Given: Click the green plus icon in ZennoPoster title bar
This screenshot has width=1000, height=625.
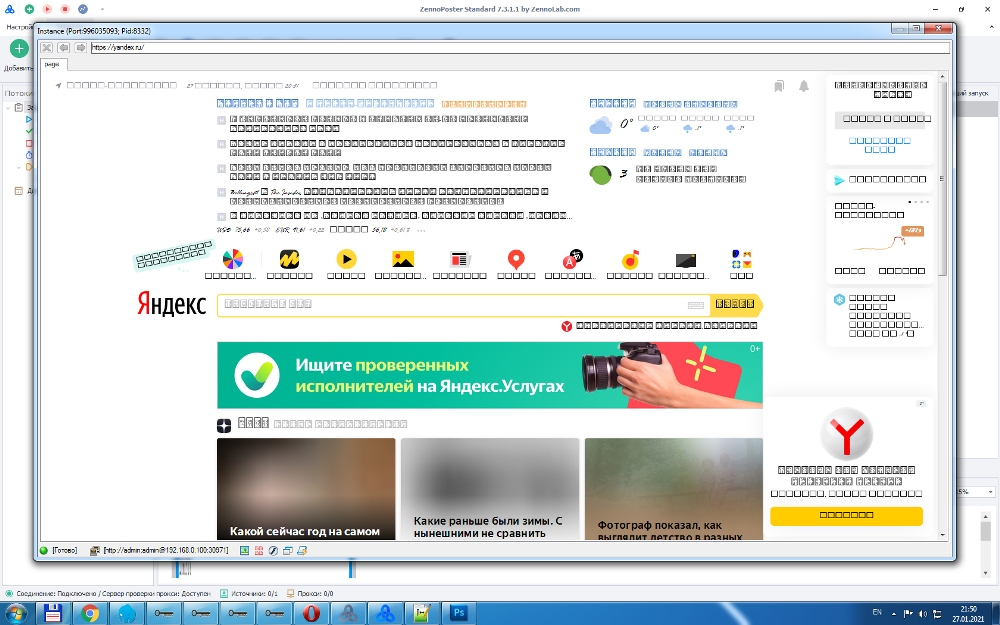Looking at the screenshot, I should tap(29, 9).
